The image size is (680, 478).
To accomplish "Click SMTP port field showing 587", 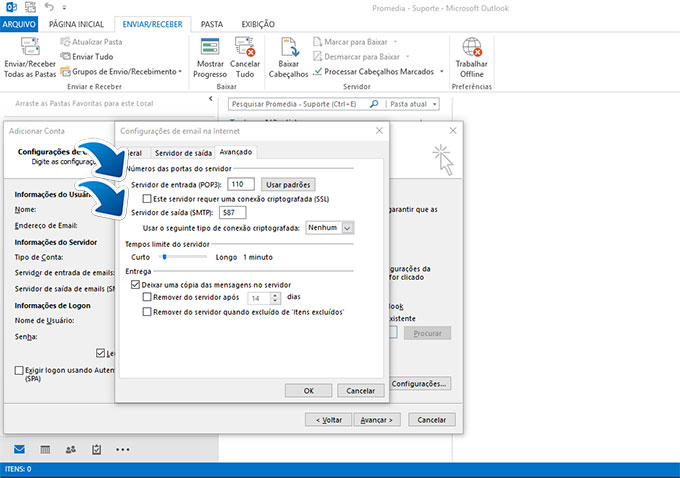I will [x=232, y=213].
